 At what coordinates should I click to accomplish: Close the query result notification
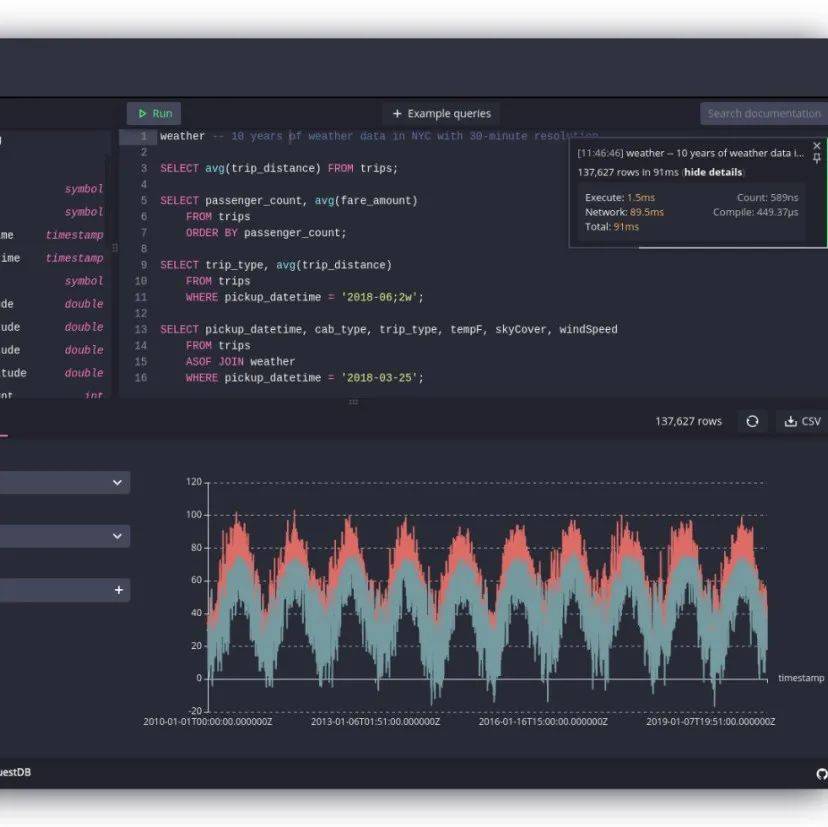(x=817, y=146)
